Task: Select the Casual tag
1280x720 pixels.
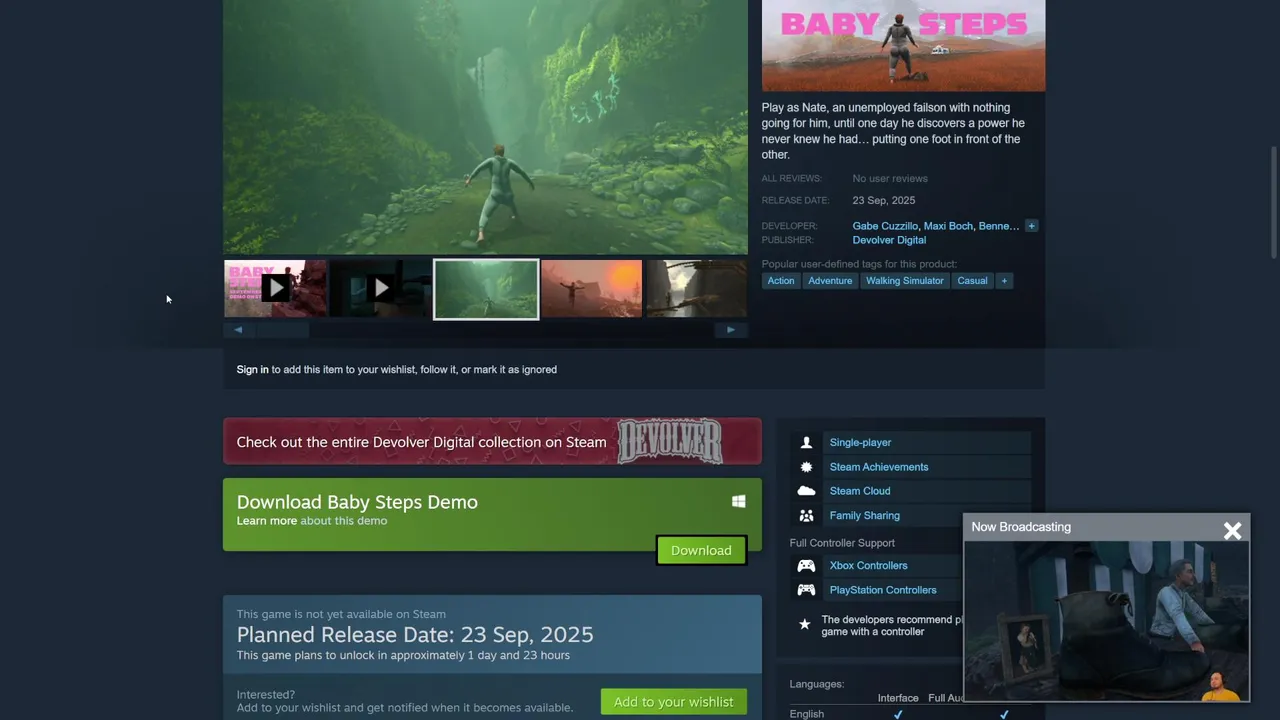Action: pyautogui.click(x=972, y=281)
